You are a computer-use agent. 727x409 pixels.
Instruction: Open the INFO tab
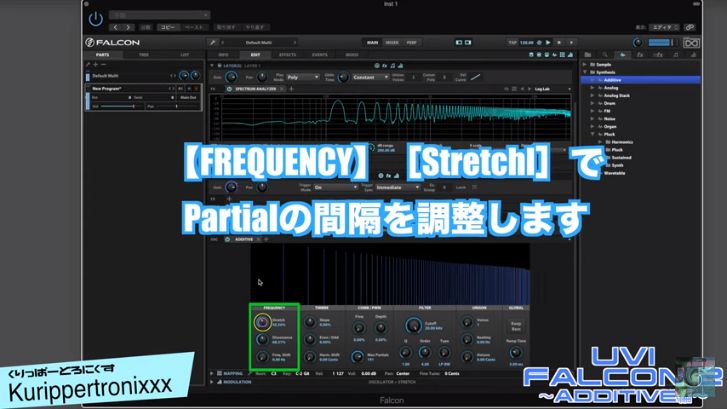pos(223,55)
